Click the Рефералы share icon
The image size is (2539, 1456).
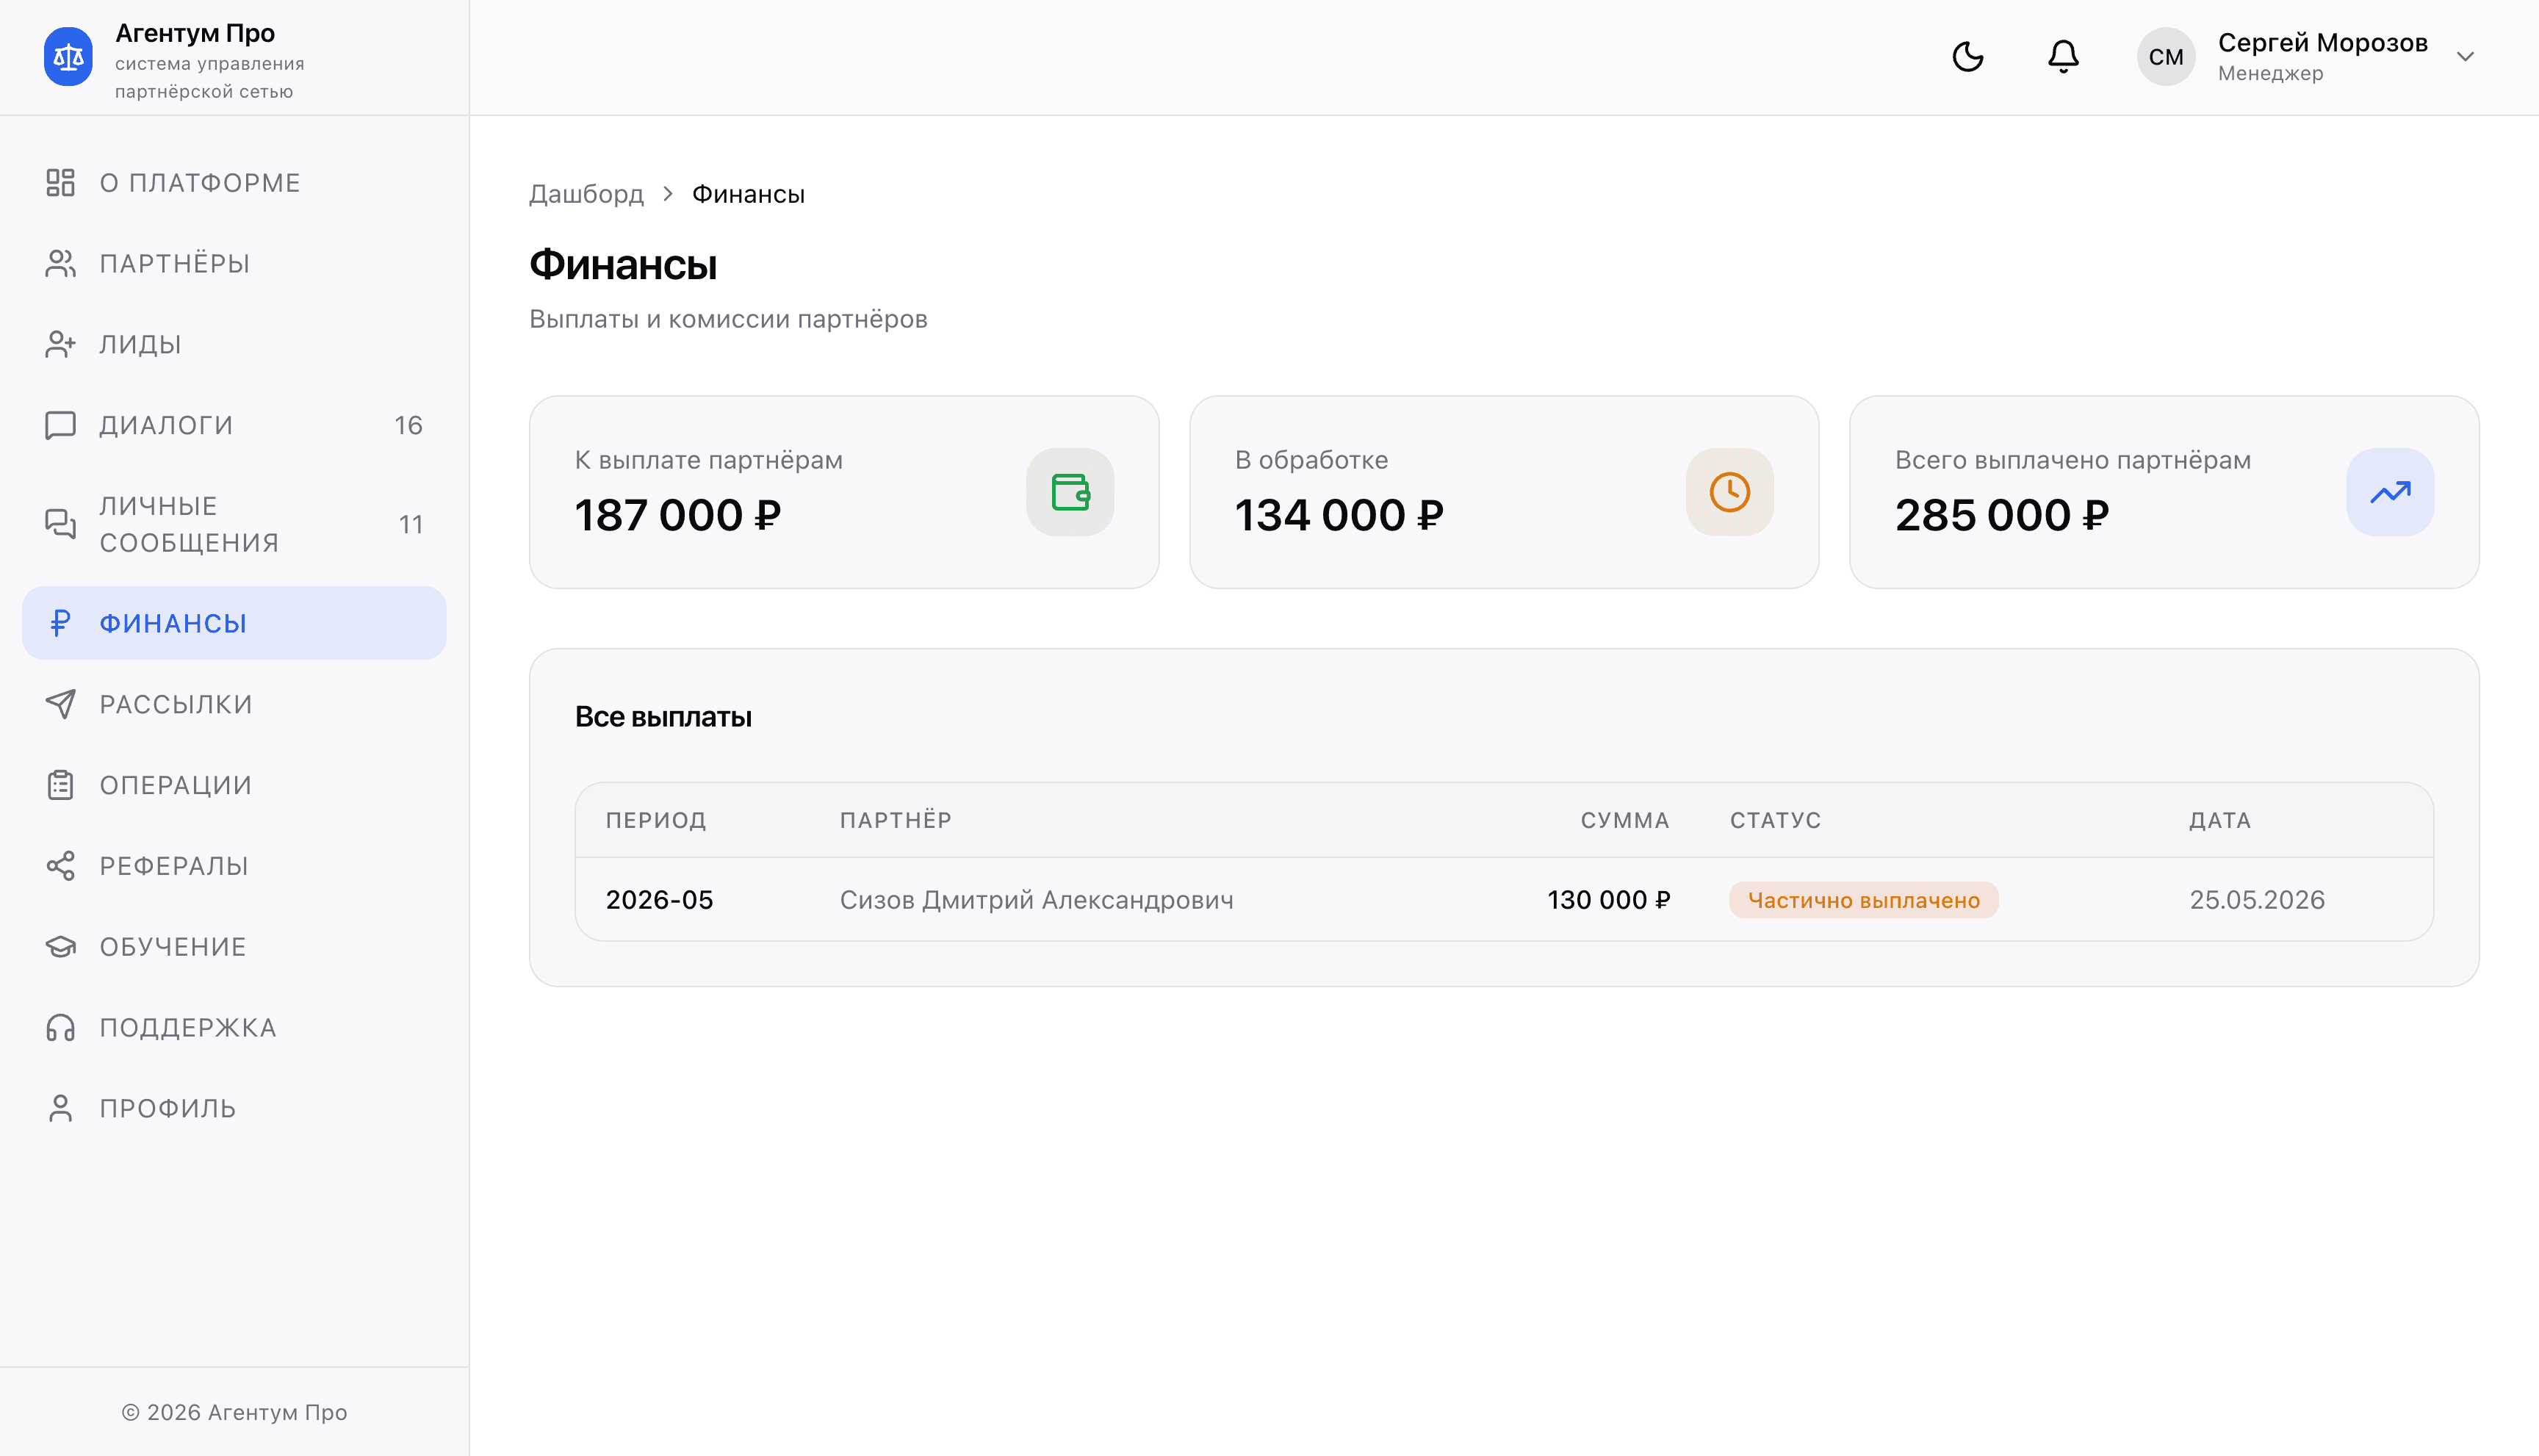coord(60,866)
